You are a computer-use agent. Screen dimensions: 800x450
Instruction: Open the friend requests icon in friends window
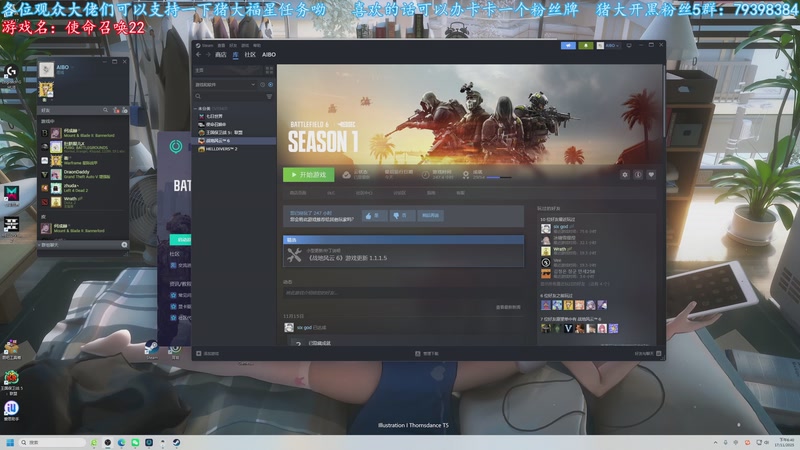(116, 110)
